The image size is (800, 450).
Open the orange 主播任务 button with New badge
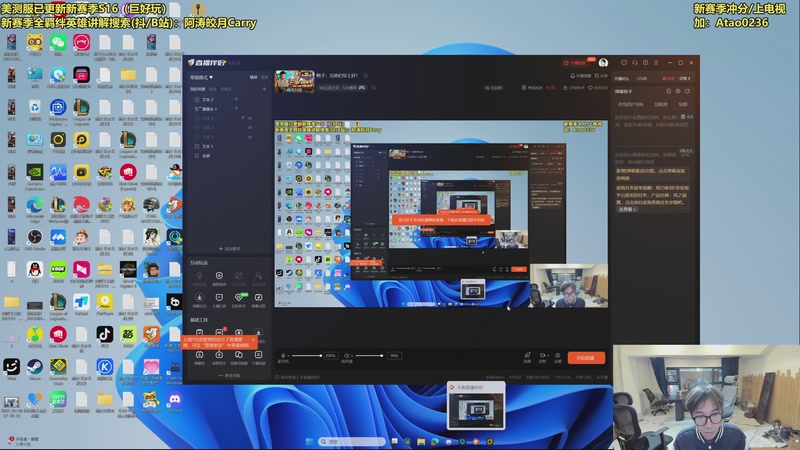pyautogui.click(x=578, y=63)
